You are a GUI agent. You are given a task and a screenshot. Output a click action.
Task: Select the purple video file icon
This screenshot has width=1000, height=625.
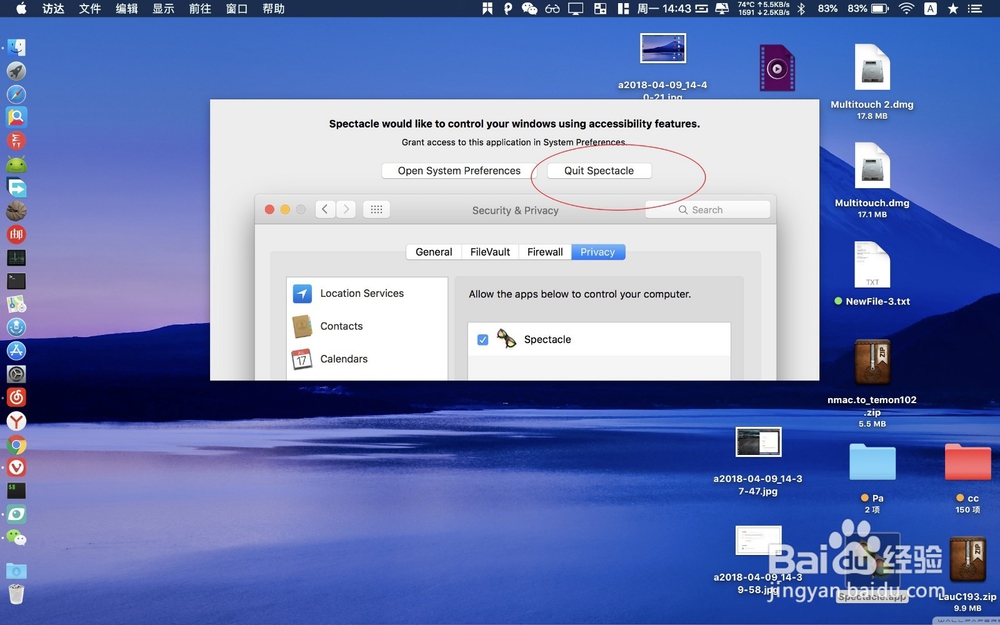pyautogui.click(x=777, y=68)
